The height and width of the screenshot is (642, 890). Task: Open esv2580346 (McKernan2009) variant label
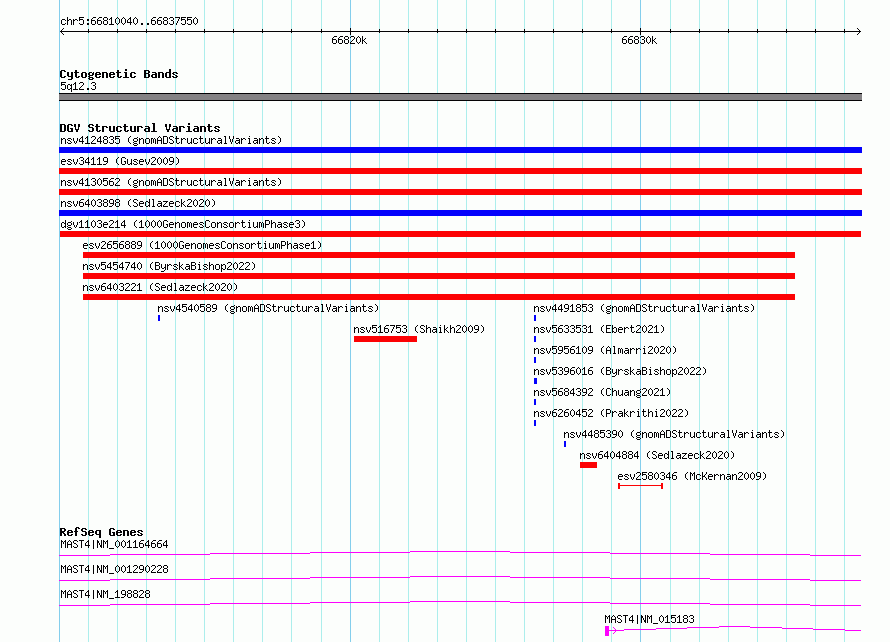[x=692, y=476]
